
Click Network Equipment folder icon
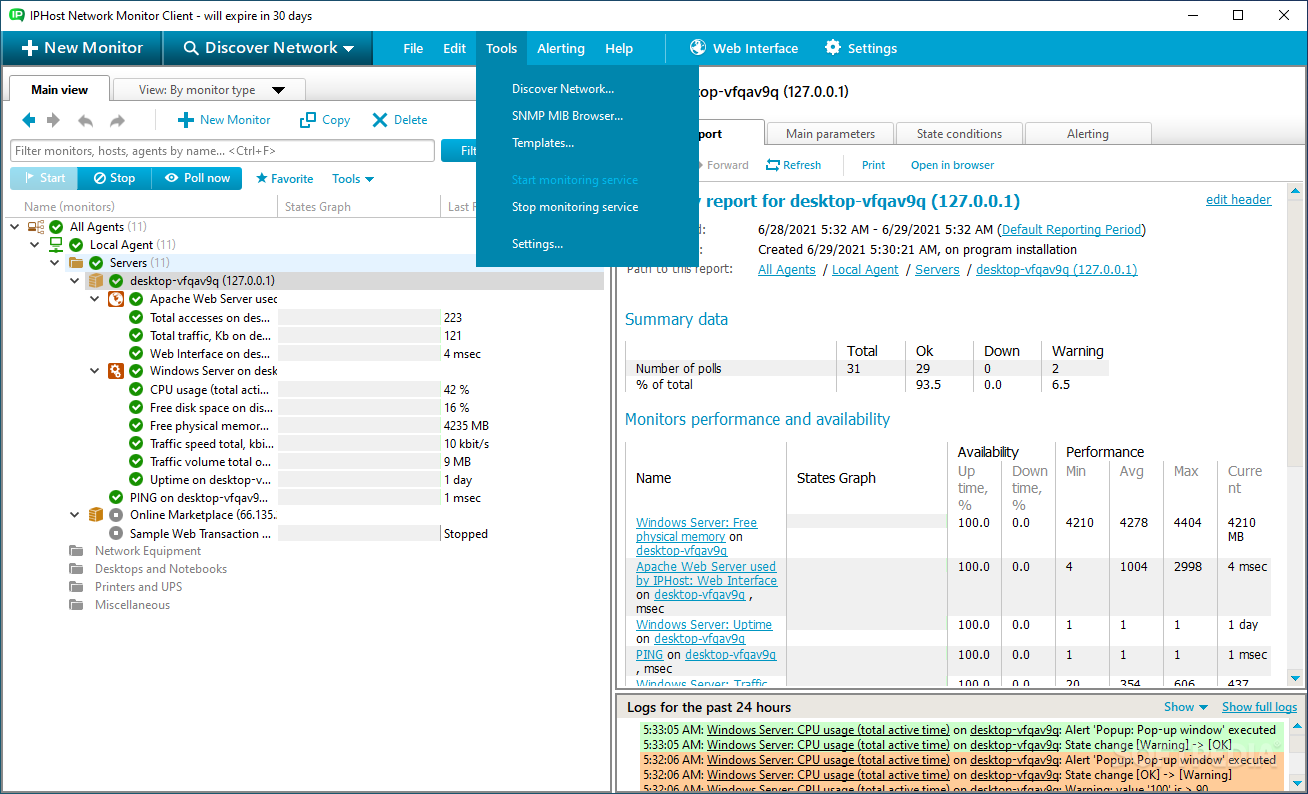tap(76, 551)
